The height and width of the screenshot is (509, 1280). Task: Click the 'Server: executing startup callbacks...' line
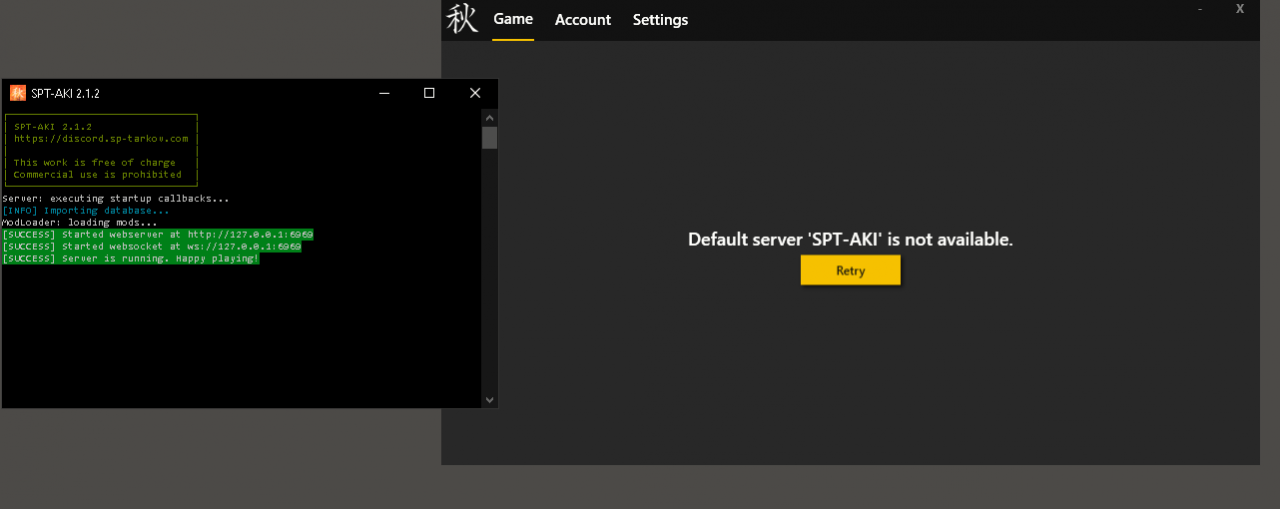point(116,199)
